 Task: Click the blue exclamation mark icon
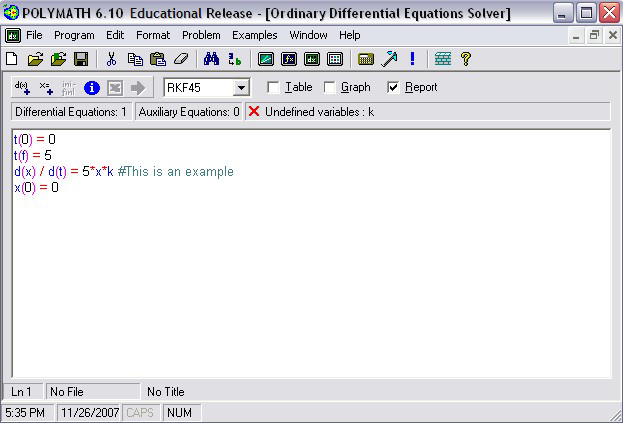pos(412,59)
